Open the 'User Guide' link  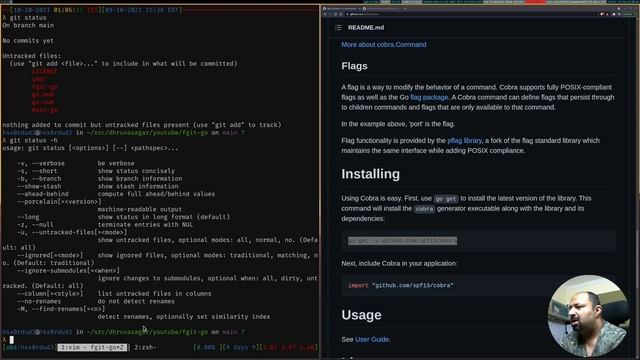372,339
